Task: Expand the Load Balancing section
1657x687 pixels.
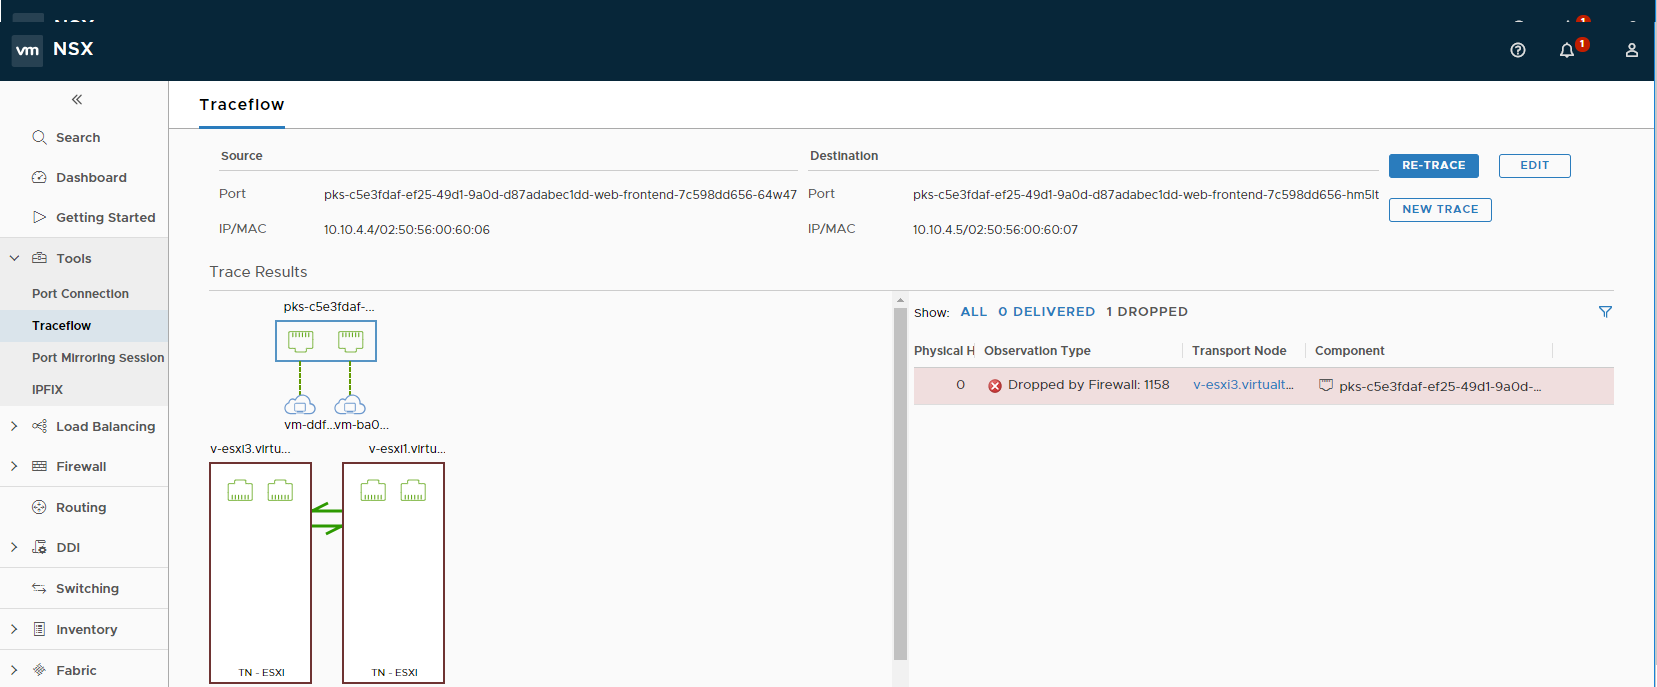Action: 14,426
